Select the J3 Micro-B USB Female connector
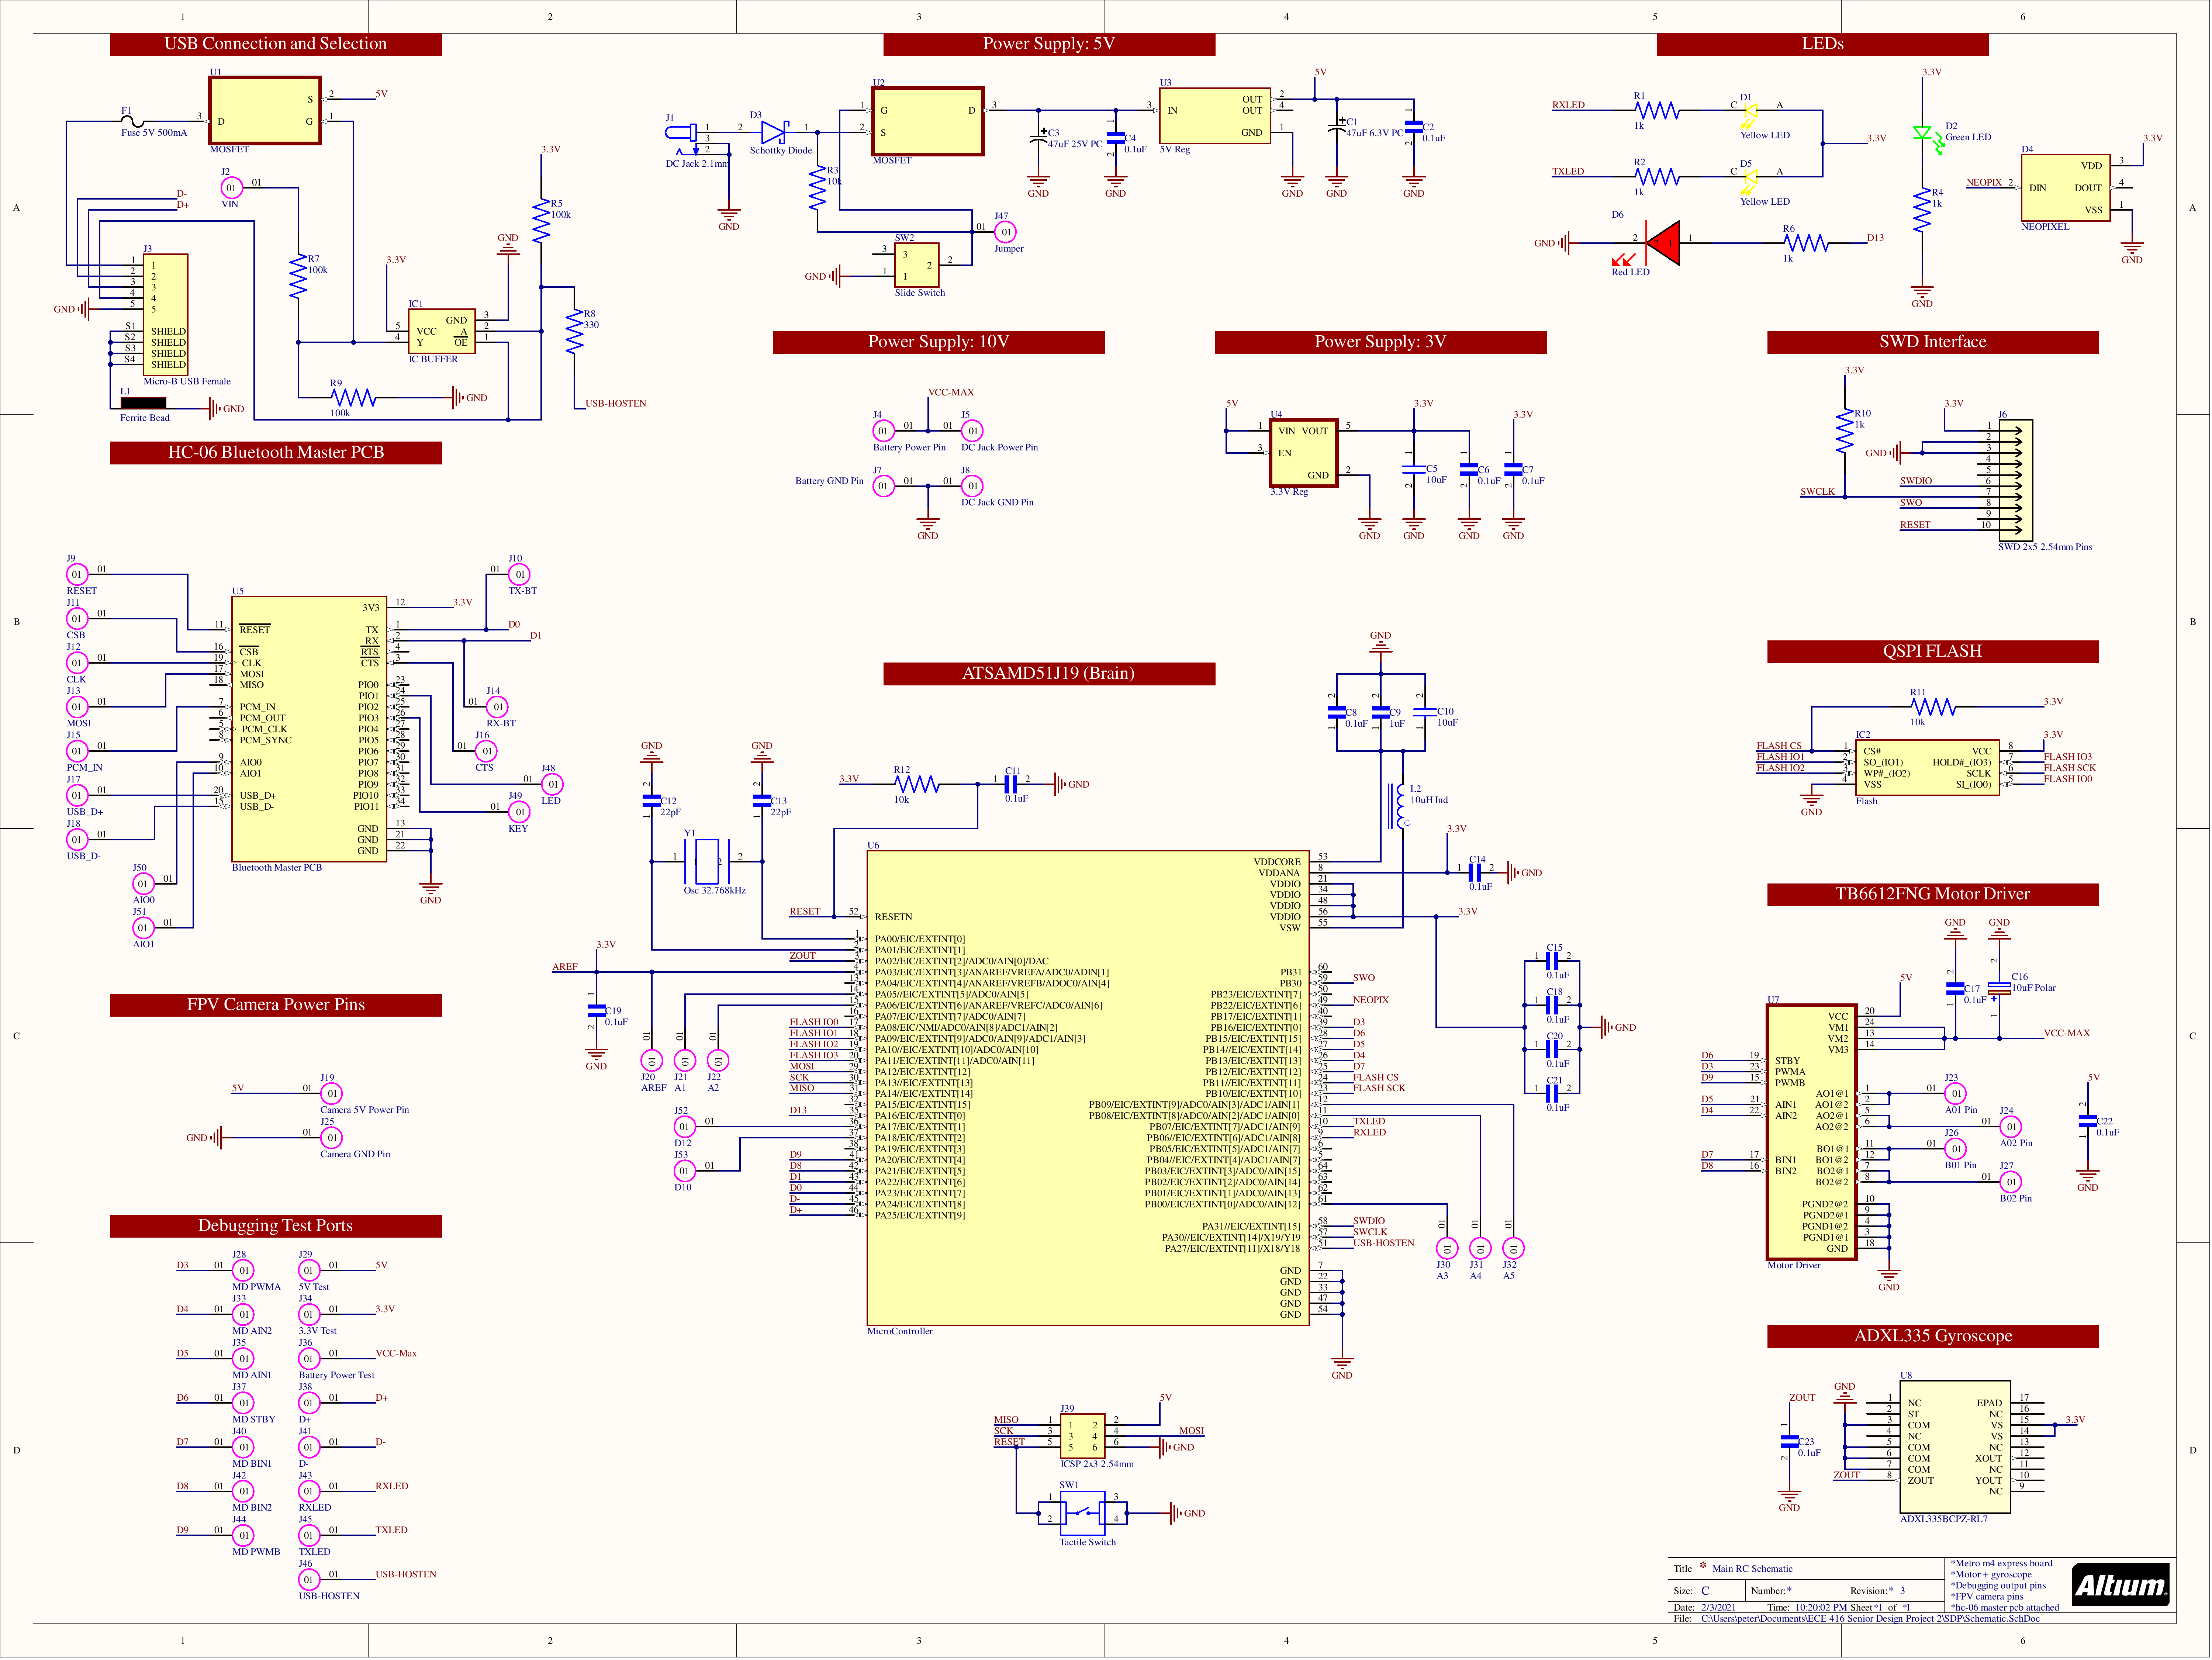Screen dimensions: 2212x1660 166,315
